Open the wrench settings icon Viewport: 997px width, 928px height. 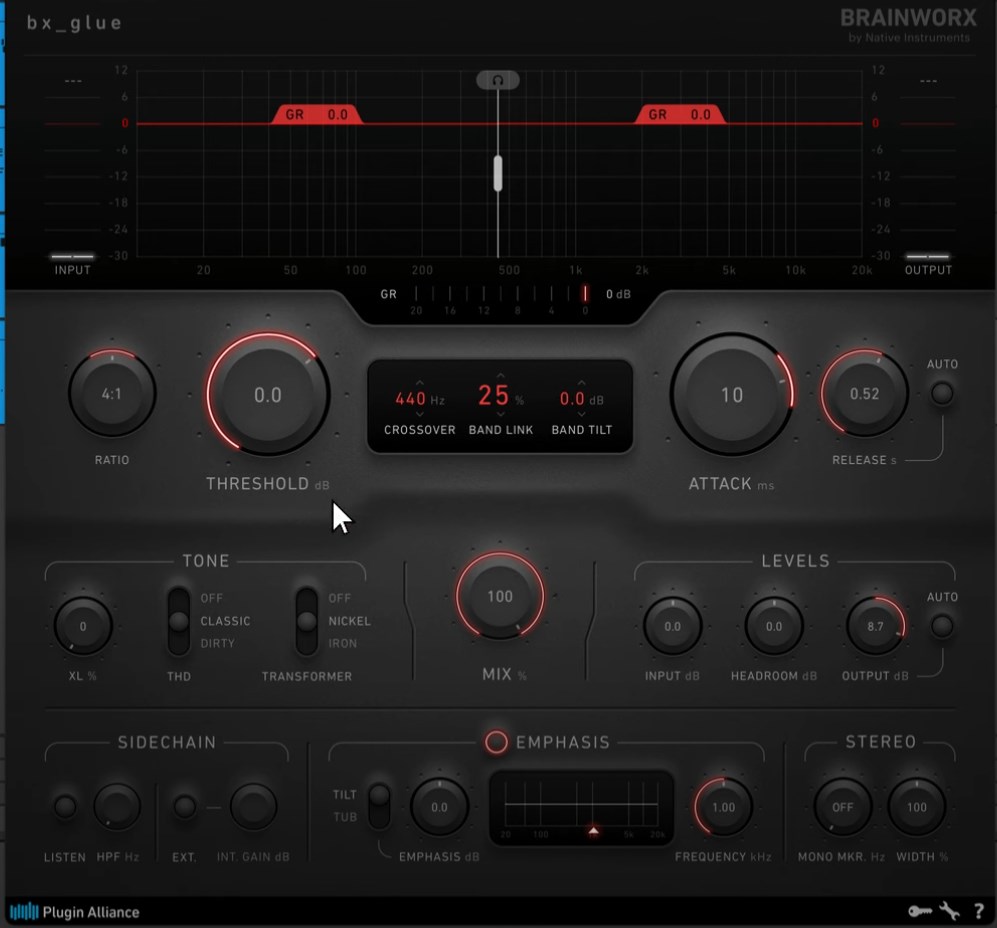point(949,911)
